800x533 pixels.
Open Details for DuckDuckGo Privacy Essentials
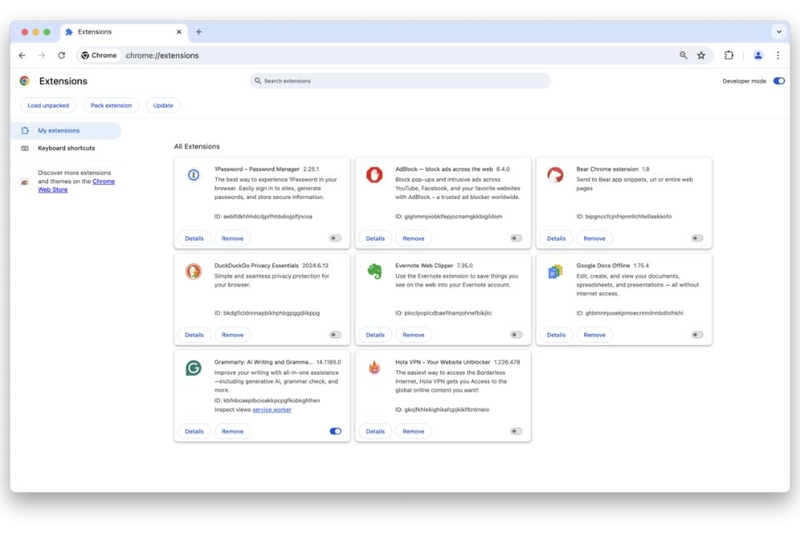tap(194, 335)
